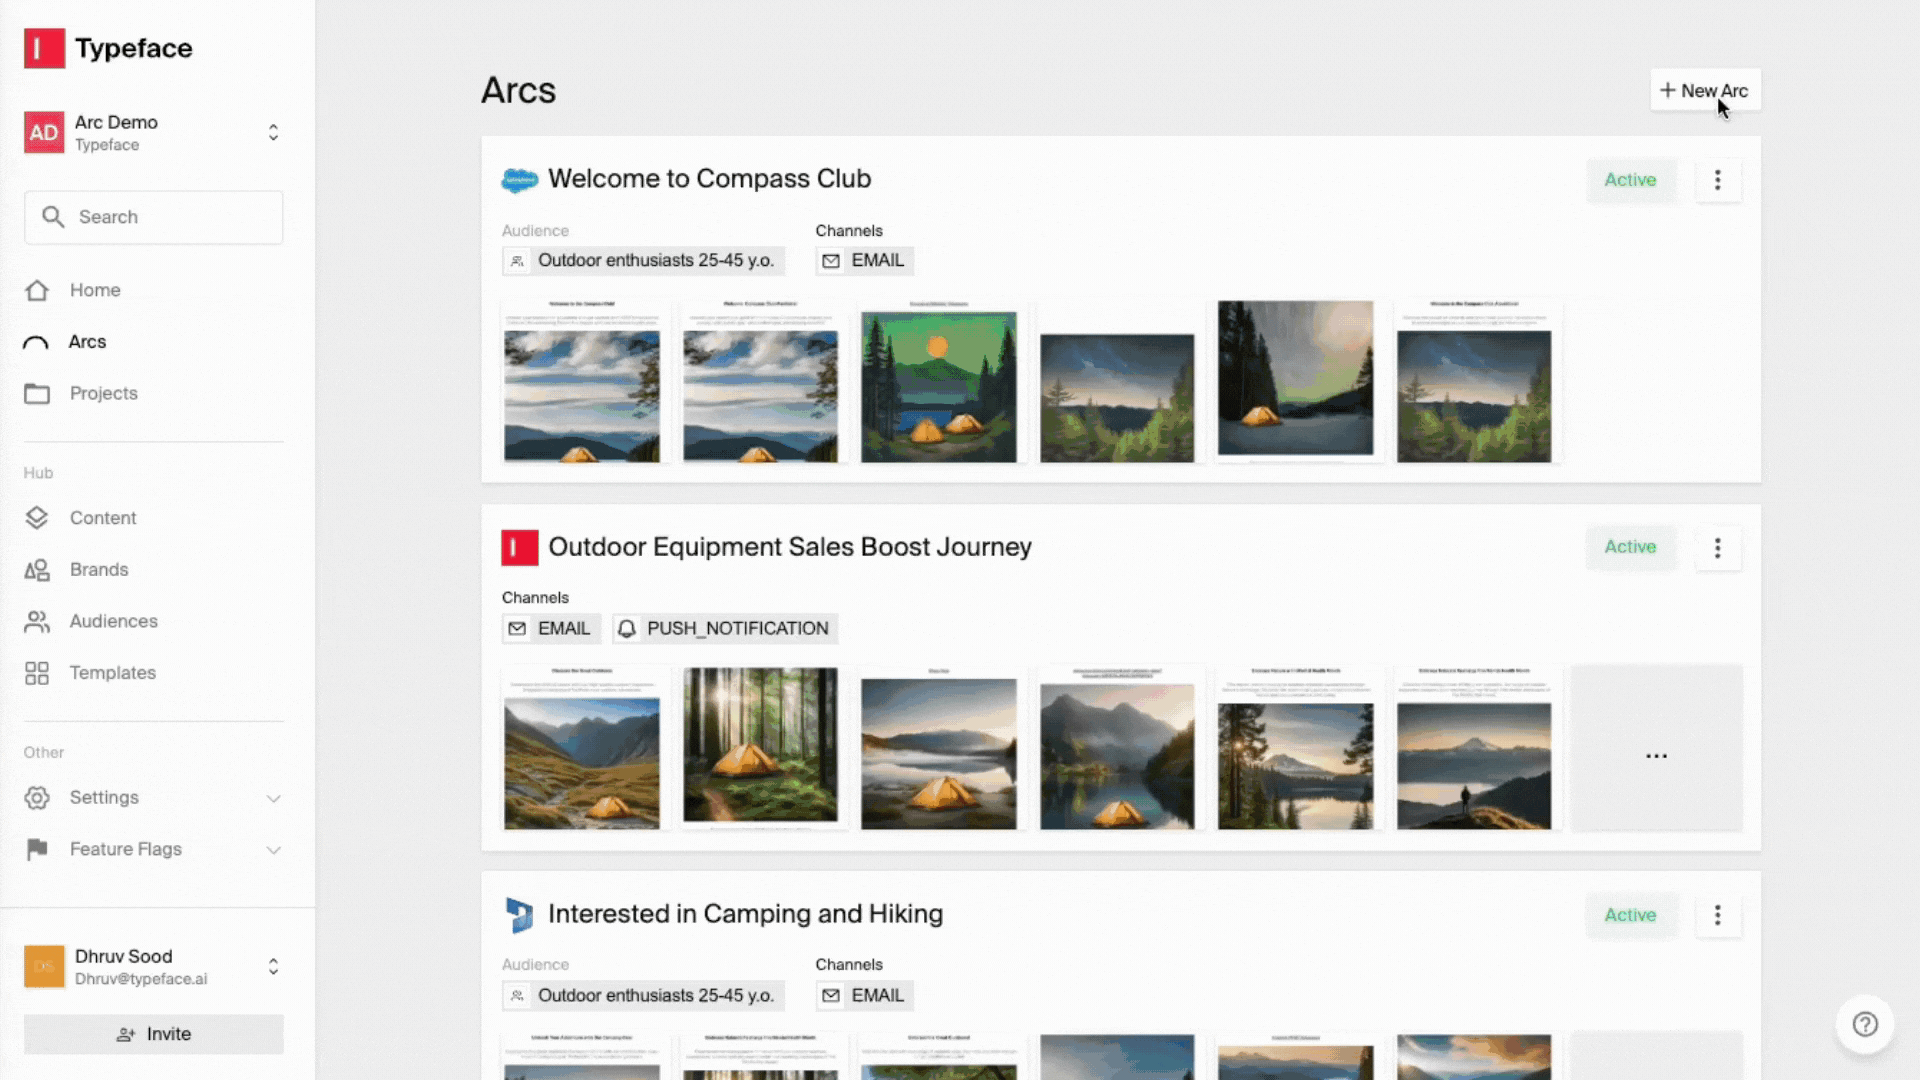1920x1080 pixels.
Task: Click the Typeface logo at top left
Action: pos(108,48)
